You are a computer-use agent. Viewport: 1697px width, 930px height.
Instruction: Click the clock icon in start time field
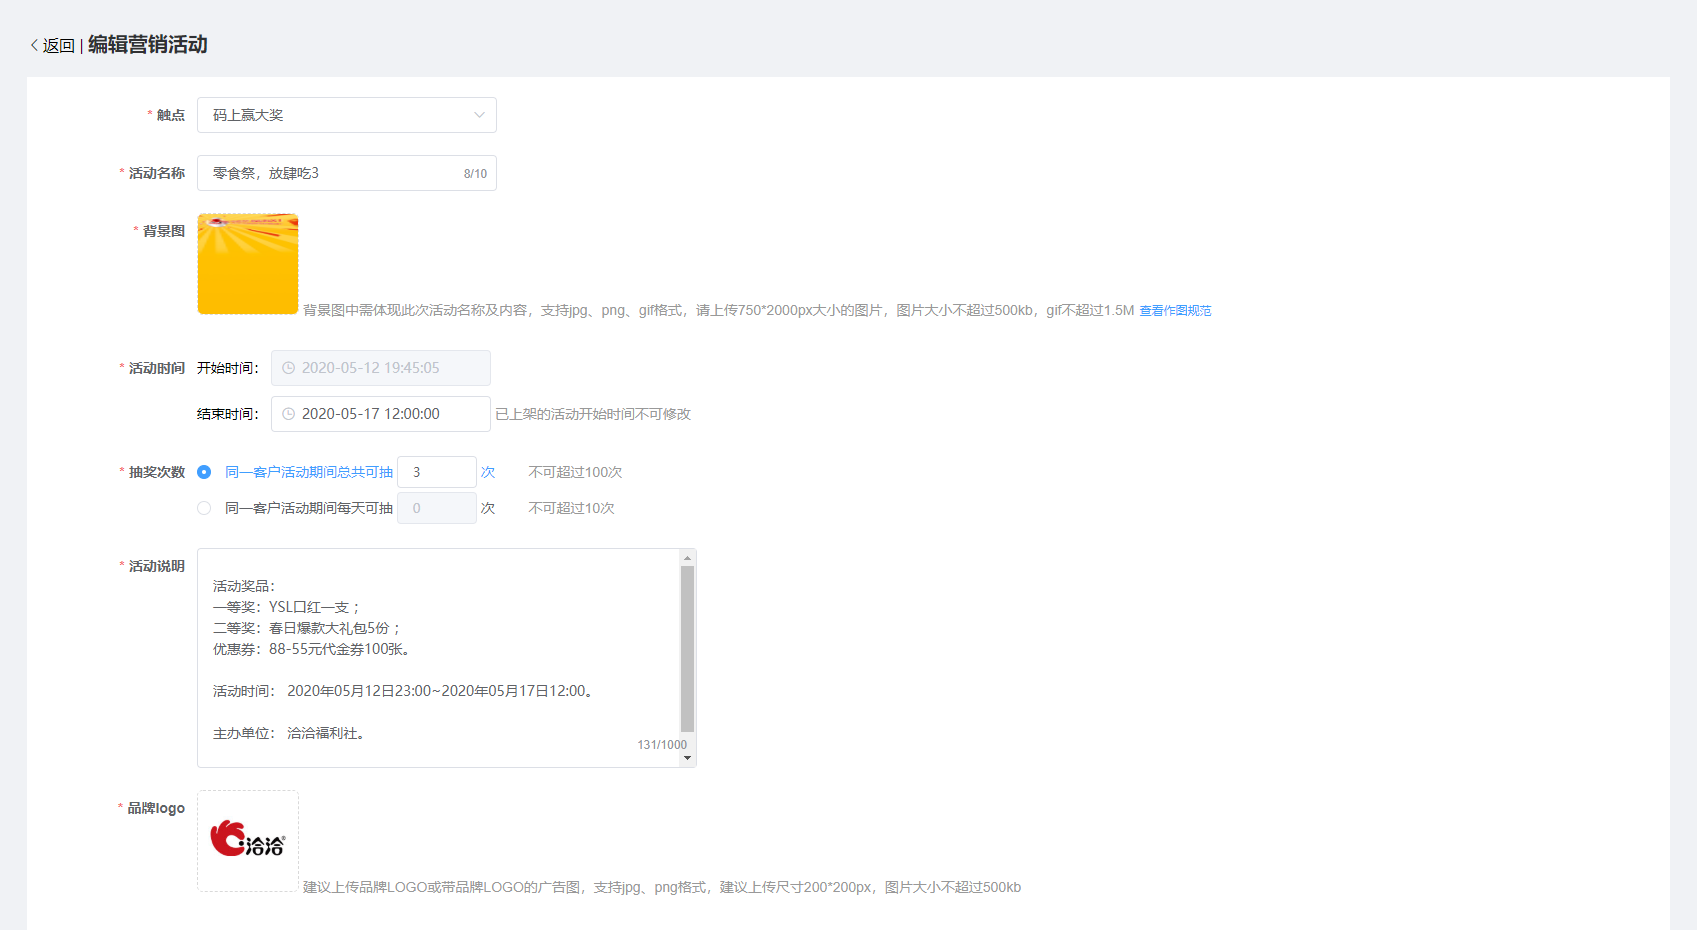click(x=288, y=368)
